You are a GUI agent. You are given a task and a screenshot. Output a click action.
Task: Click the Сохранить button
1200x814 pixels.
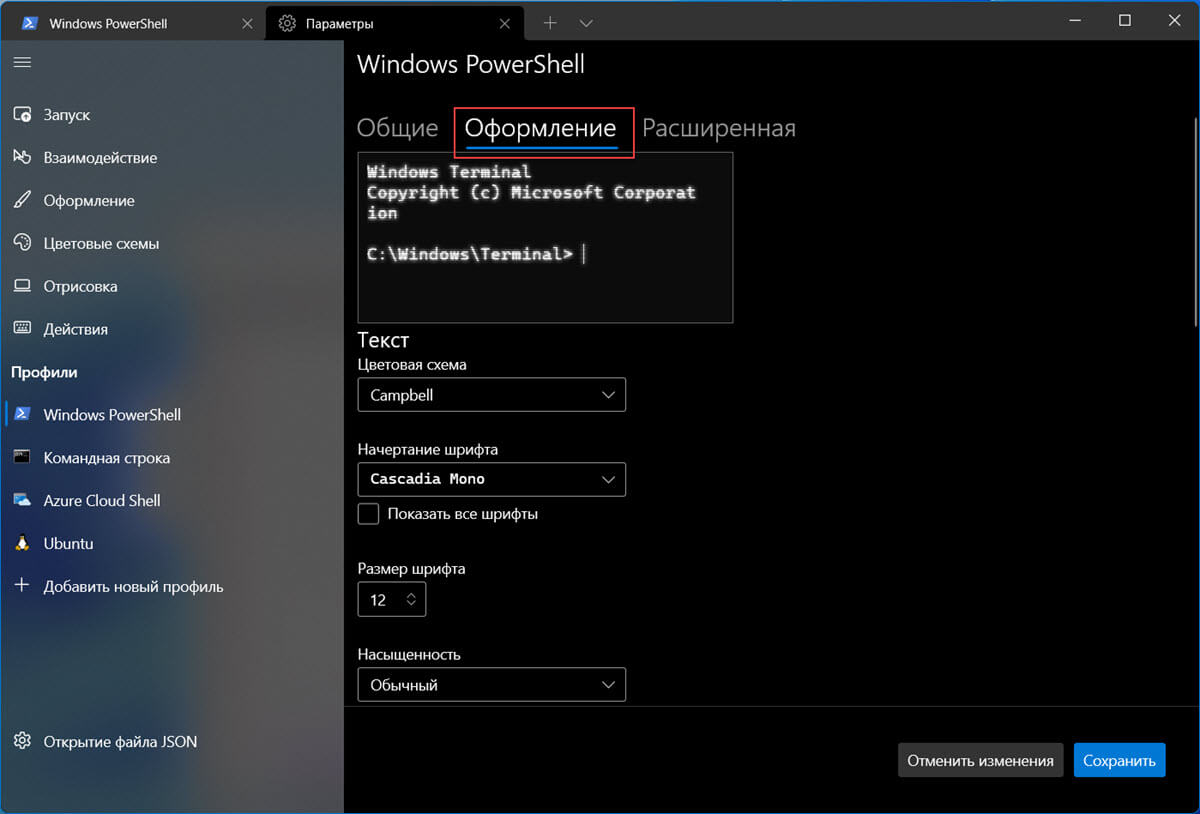pyautogui.click(x=1119, y=760)
